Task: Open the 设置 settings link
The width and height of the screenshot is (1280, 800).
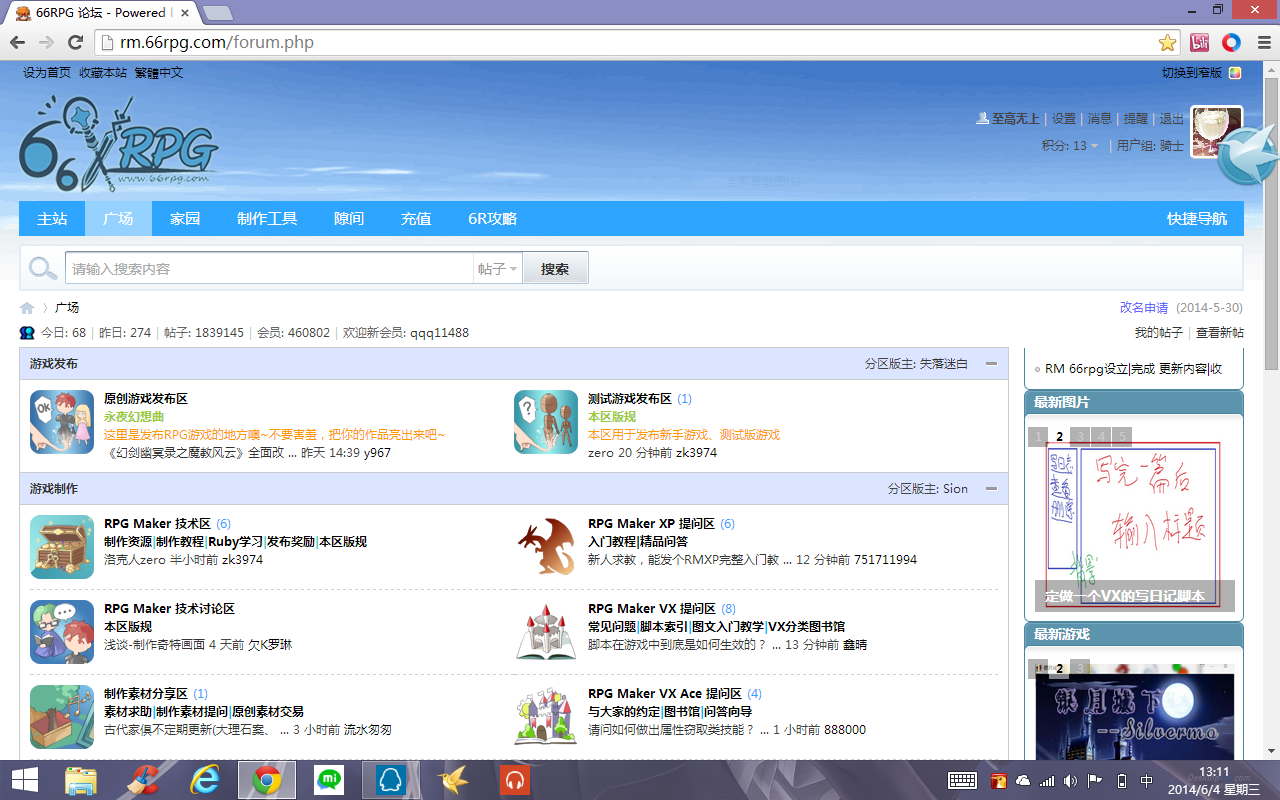Action: click(1064, 118)
